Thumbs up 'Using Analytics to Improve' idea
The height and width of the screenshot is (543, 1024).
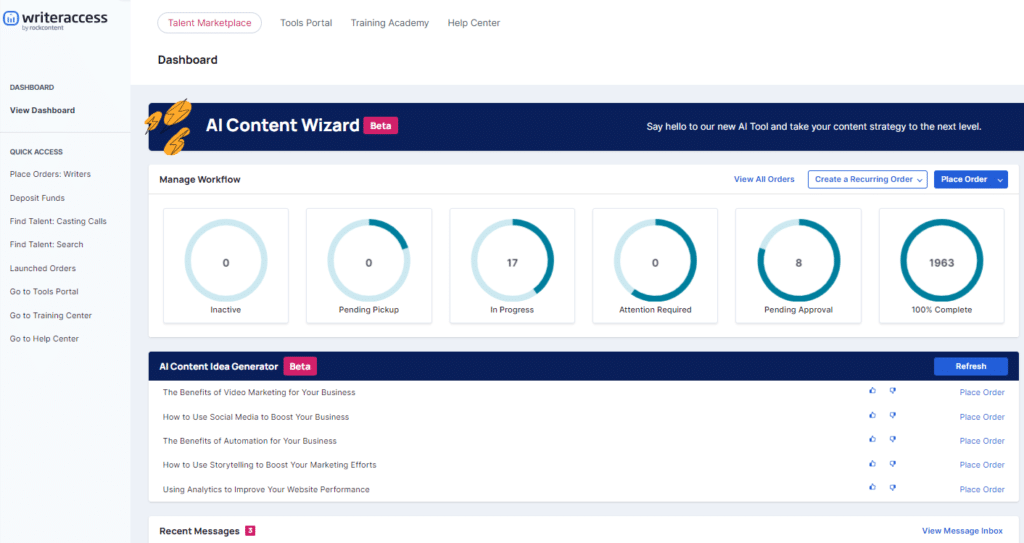tap(872, 487)
